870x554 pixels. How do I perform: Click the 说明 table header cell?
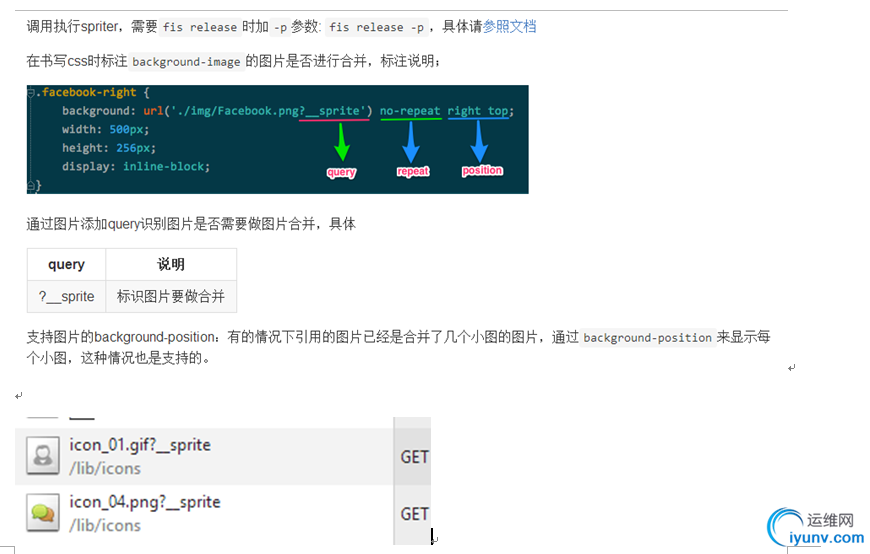171,264
